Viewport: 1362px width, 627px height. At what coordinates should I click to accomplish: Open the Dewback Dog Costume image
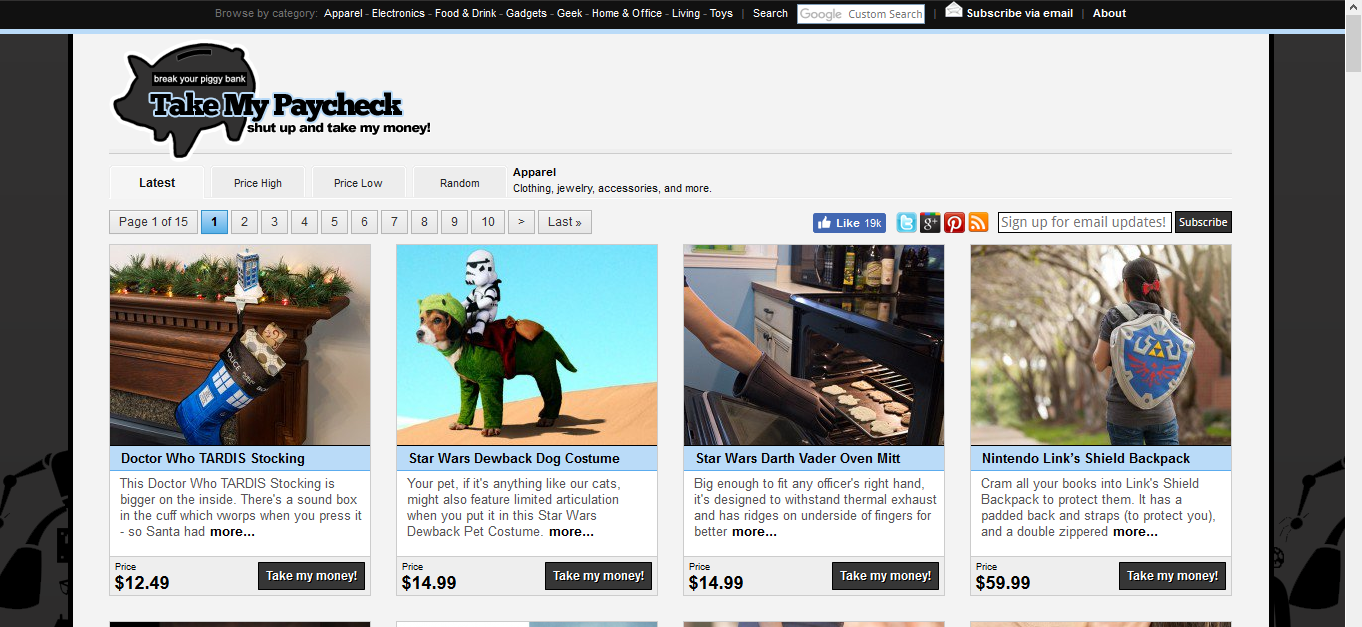point(527,345)
